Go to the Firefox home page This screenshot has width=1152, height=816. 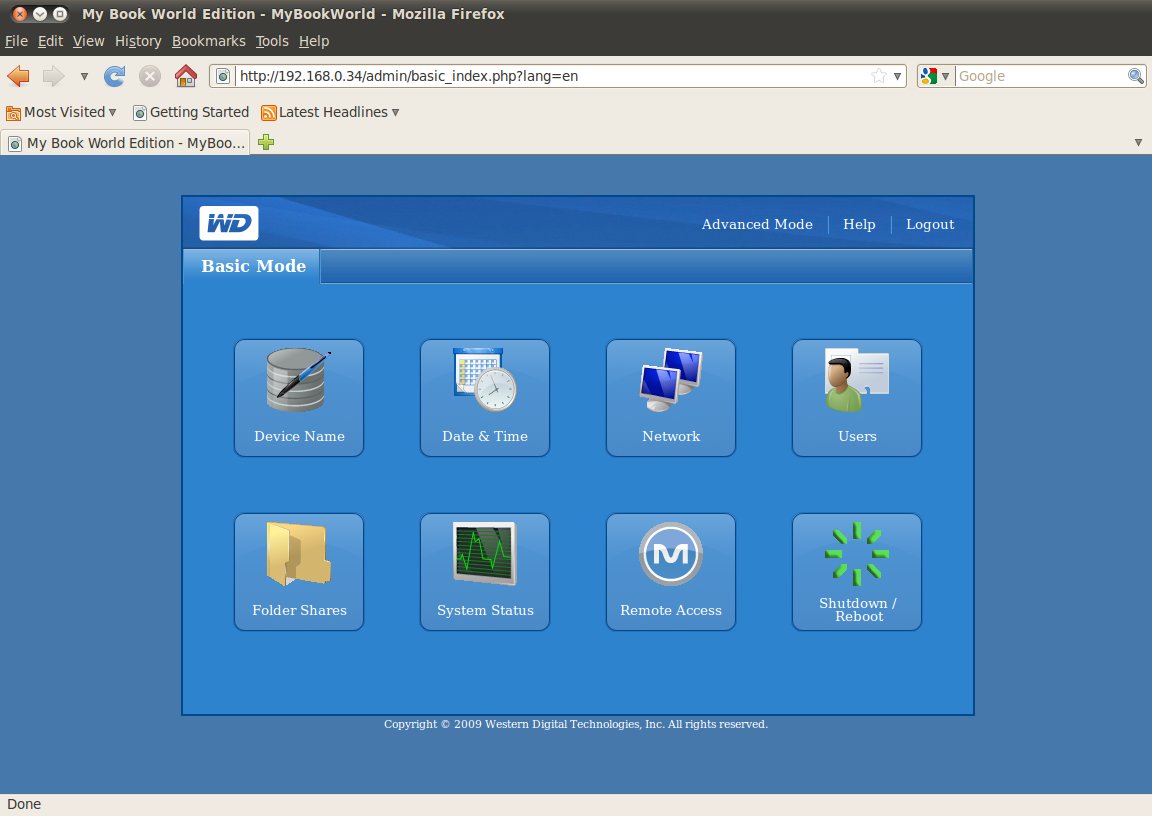185,76
